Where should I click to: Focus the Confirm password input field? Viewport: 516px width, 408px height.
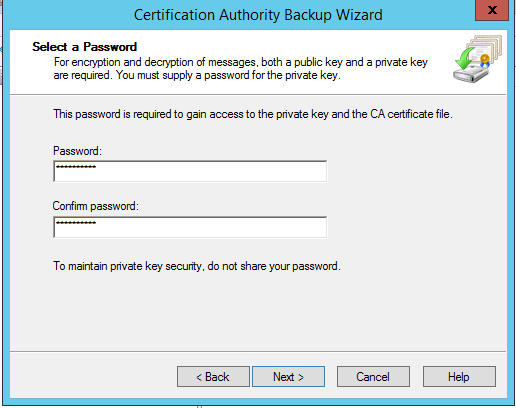click(x=190, y=227)
